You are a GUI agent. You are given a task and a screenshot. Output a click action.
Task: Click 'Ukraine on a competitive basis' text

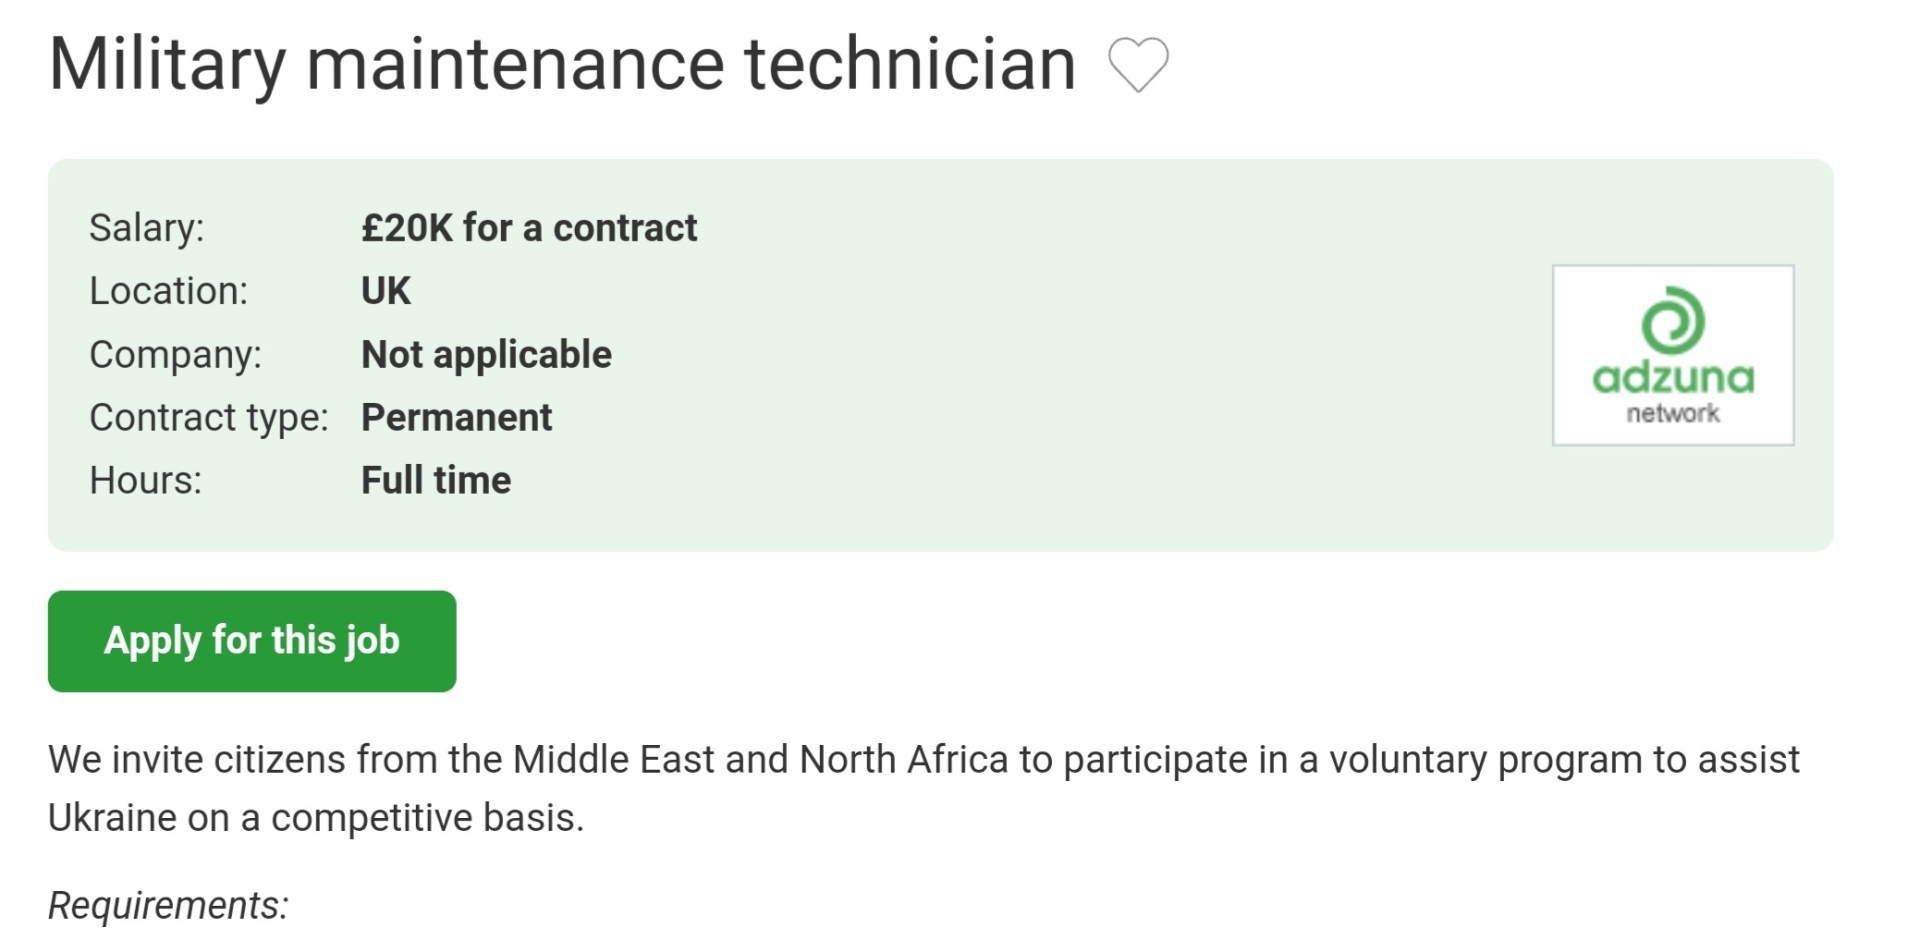[316, 818]
